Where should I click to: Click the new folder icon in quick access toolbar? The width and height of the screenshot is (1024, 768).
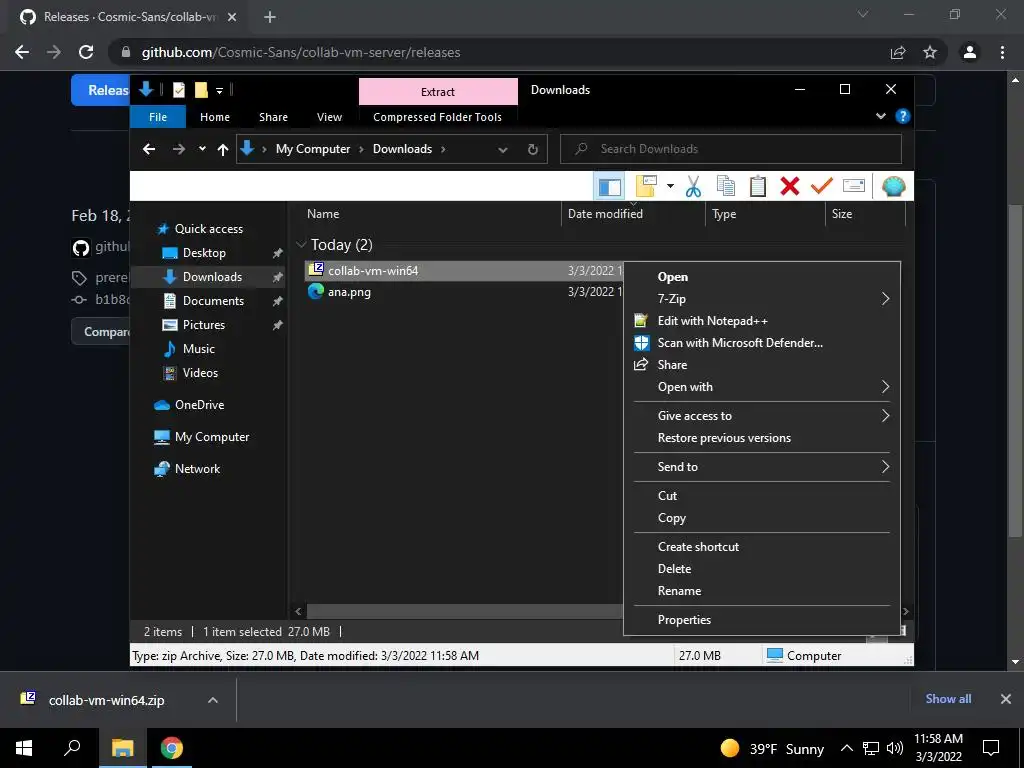pos(201,90)
